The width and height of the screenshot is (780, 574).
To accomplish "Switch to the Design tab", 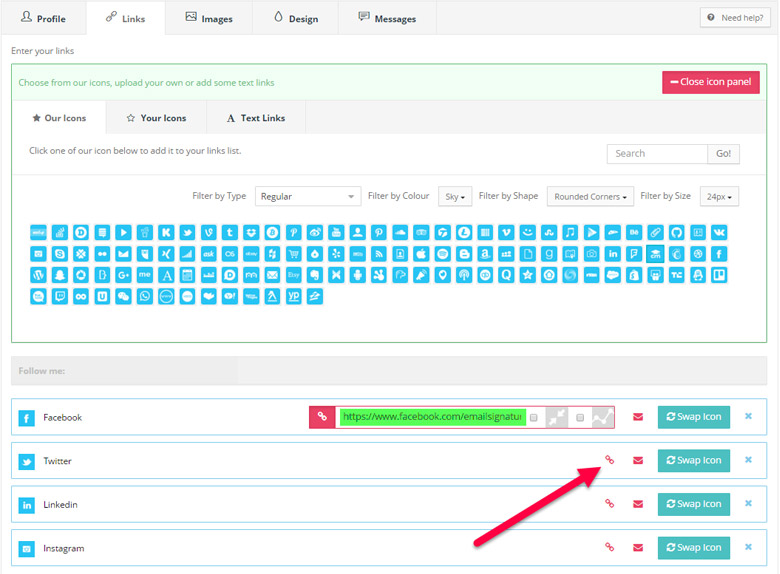I will pyautogui.click(x=295, y=18).
